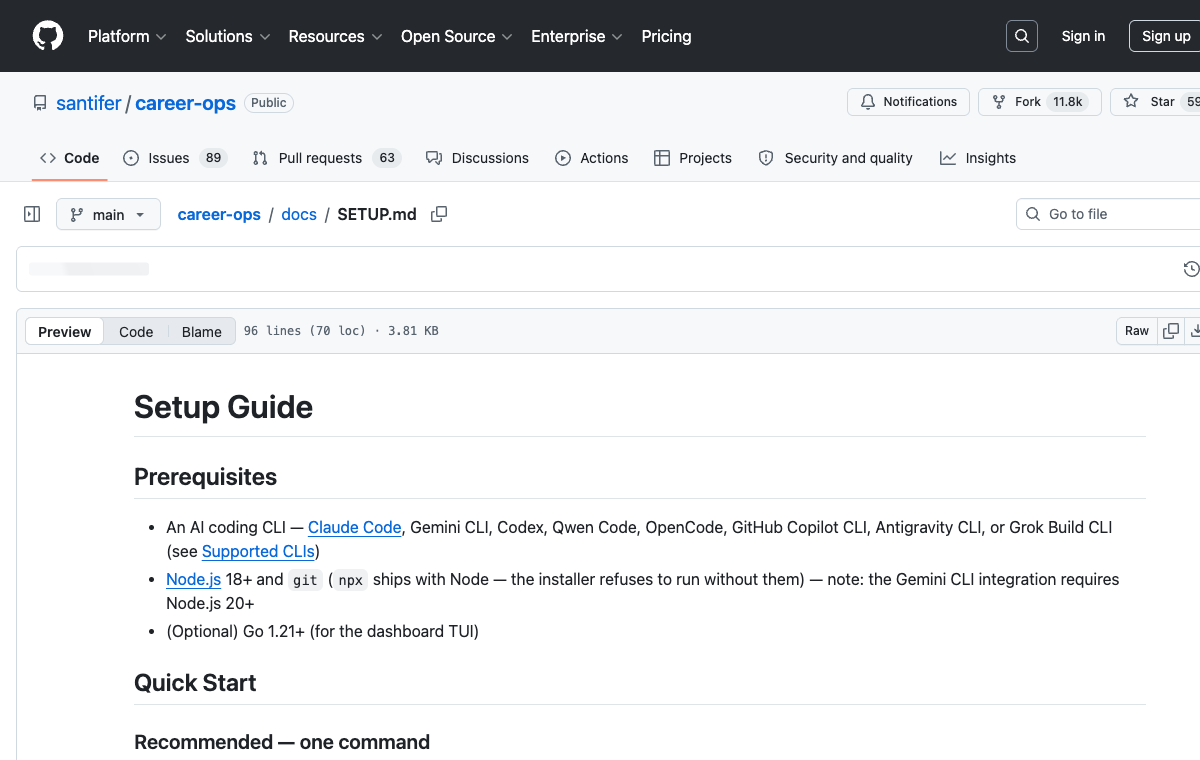Click the Raw button
The width and height of the screenshot is (1200, 760).
(1137, 331)
